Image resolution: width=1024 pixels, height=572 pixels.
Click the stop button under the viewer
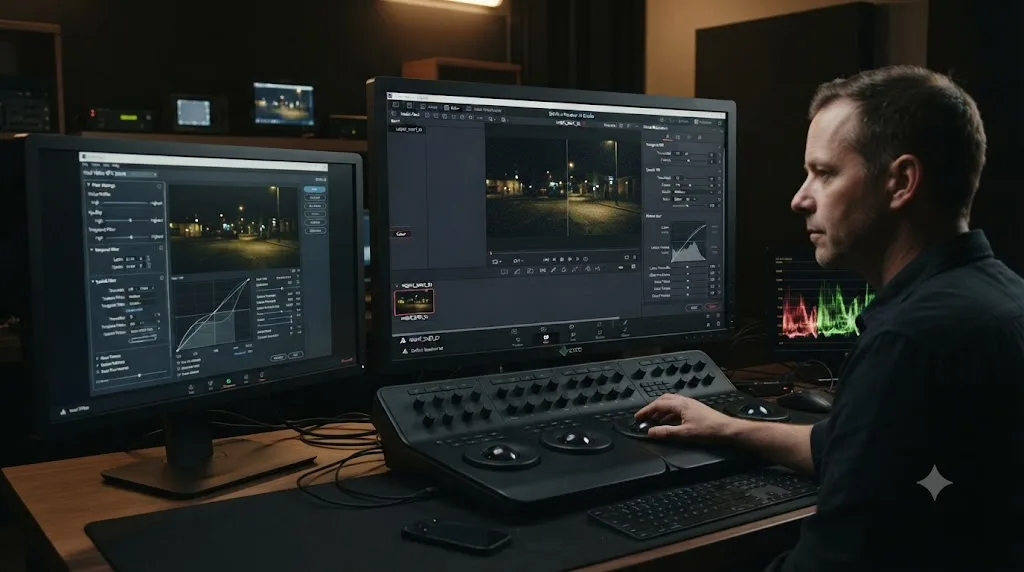[562, 259]
